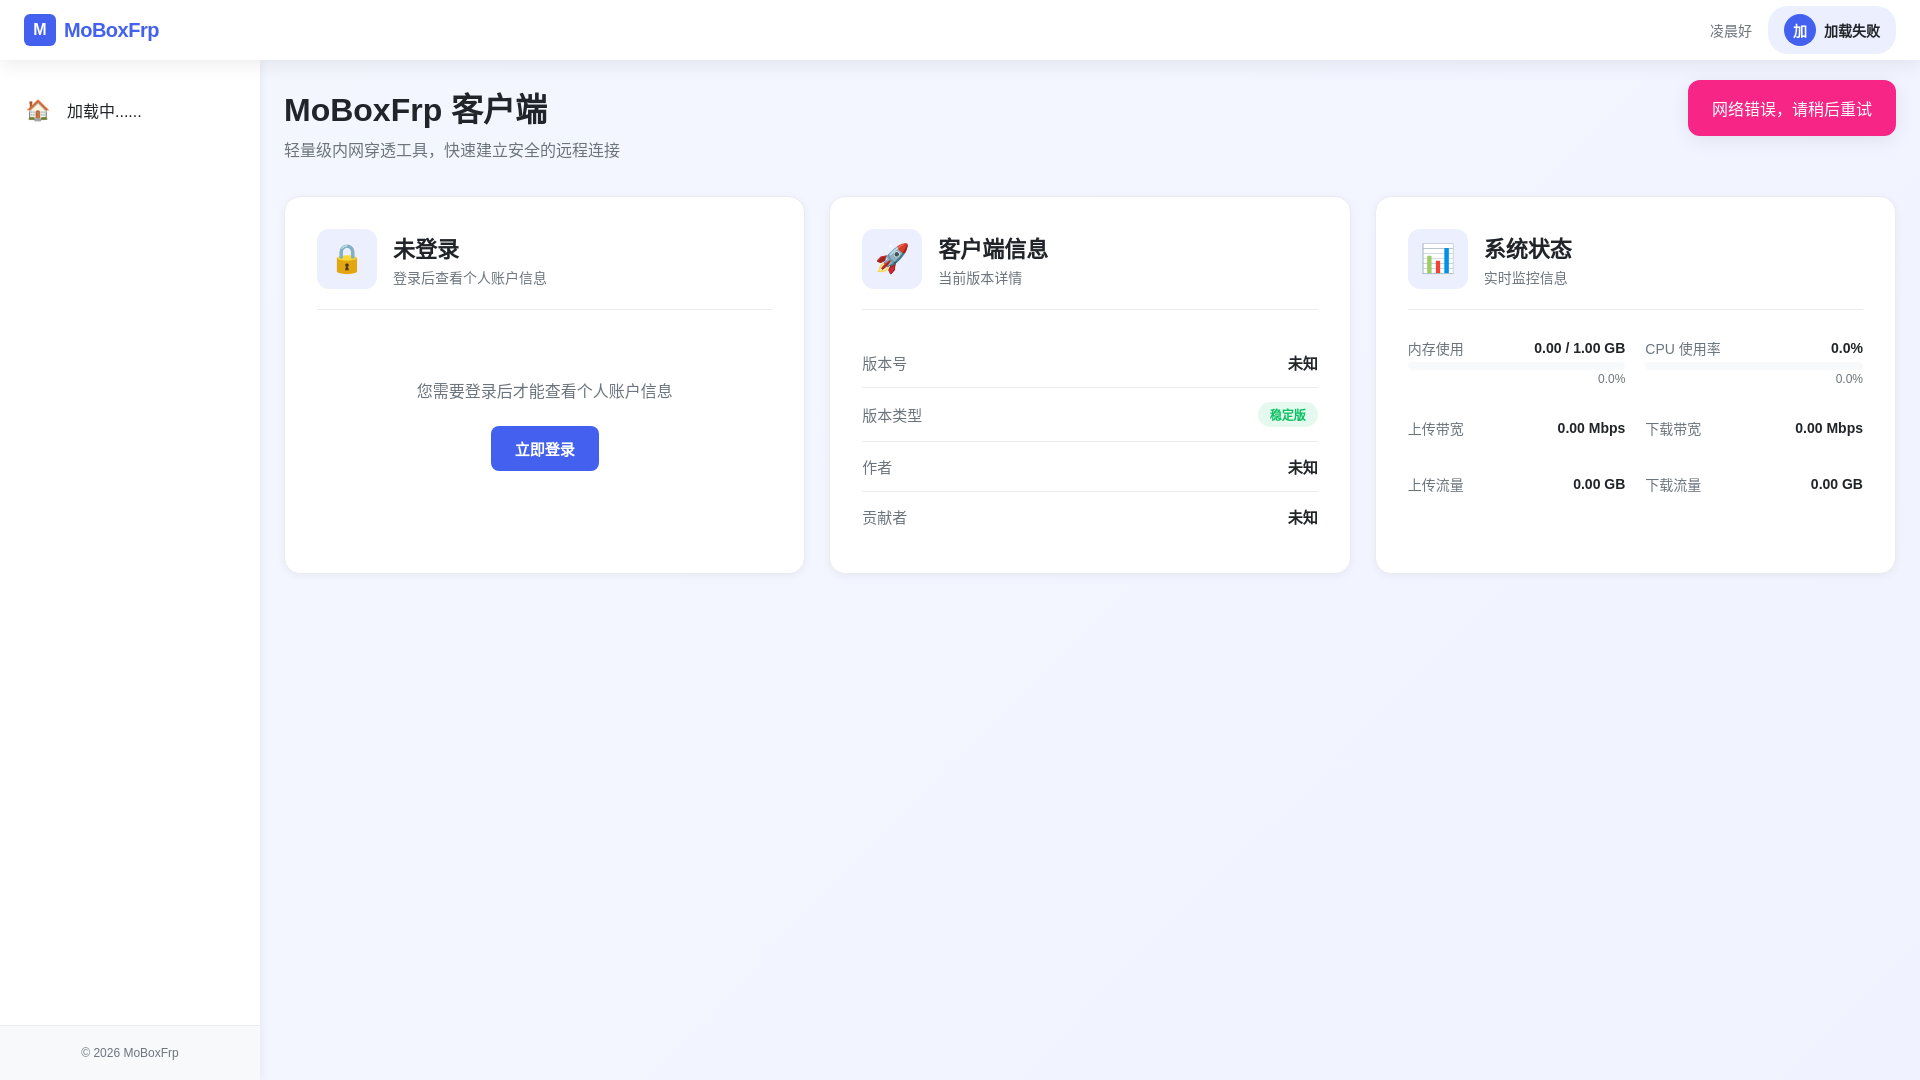The height and width of the screenshot is (1080, 1920).
Task: Click the MoBoxFrp 客户端 page title
Action: tap(416, 109)
